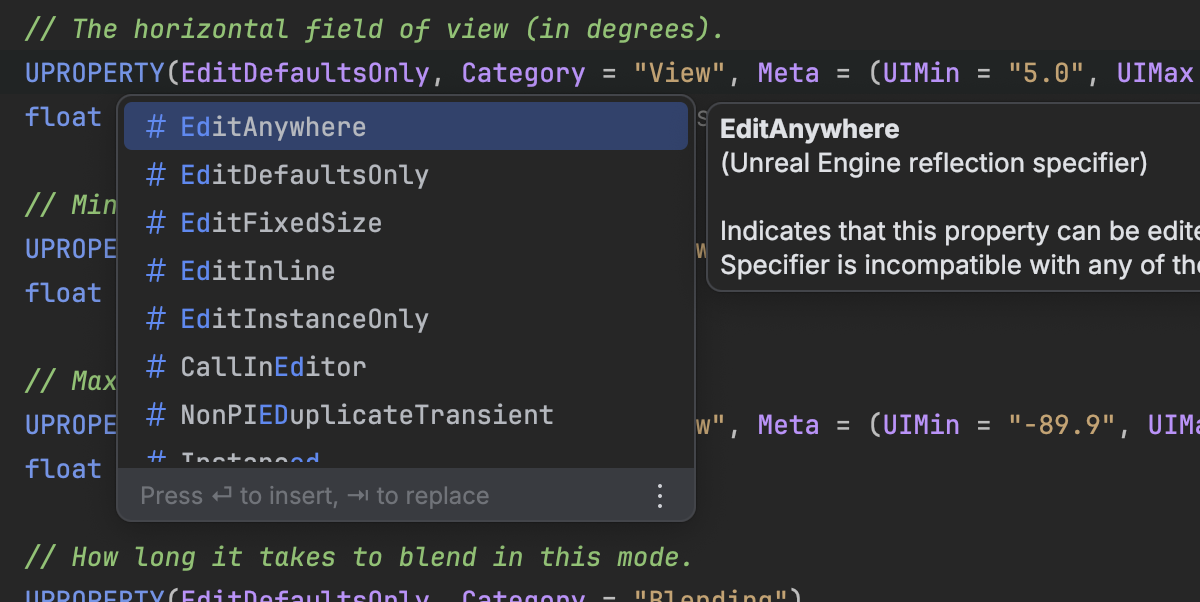
Task: Select NonPIEDuplicateTransient from the suggestions
Action: [x=366, y=414]
